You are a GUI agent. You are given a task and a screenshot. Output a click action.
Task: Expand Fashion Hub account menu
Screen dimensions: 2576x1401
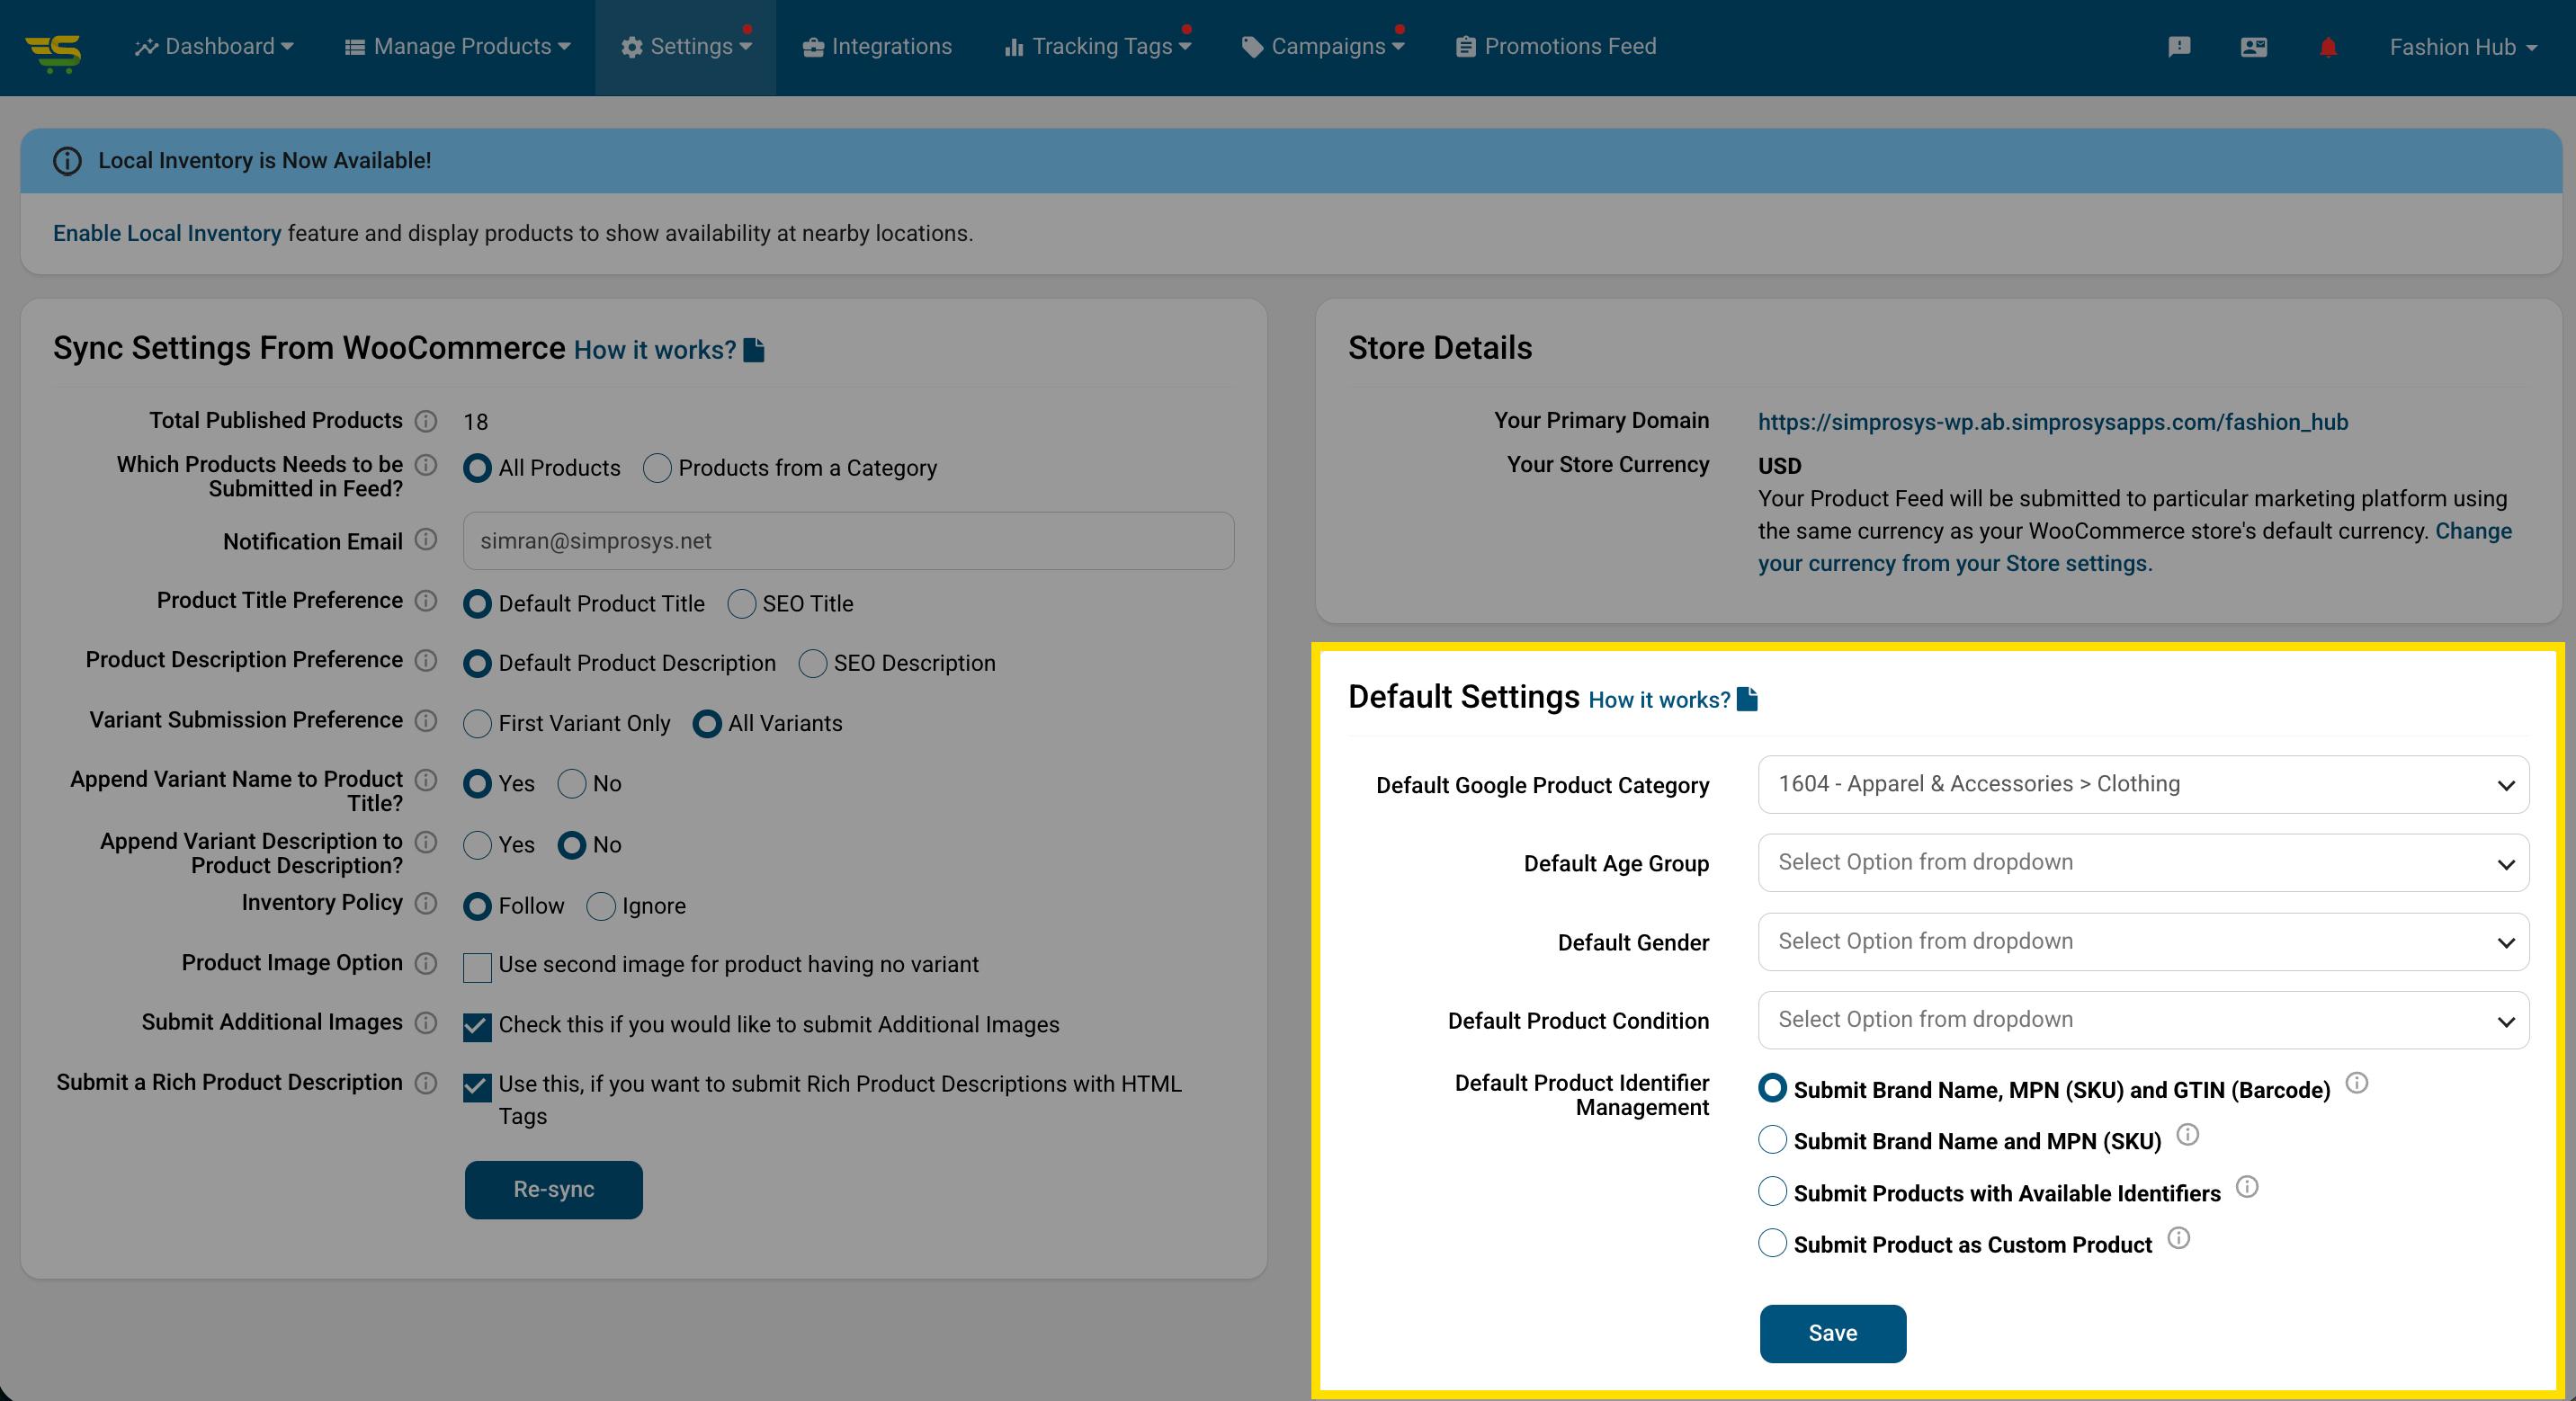pos(2462,47)
